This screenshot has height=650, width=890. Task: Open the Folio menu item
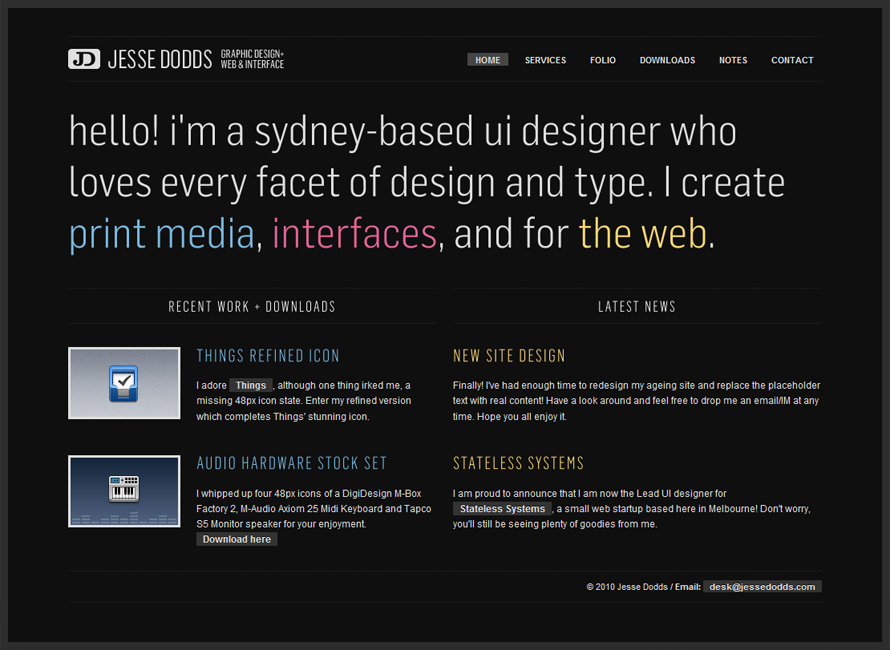(603, 60)
